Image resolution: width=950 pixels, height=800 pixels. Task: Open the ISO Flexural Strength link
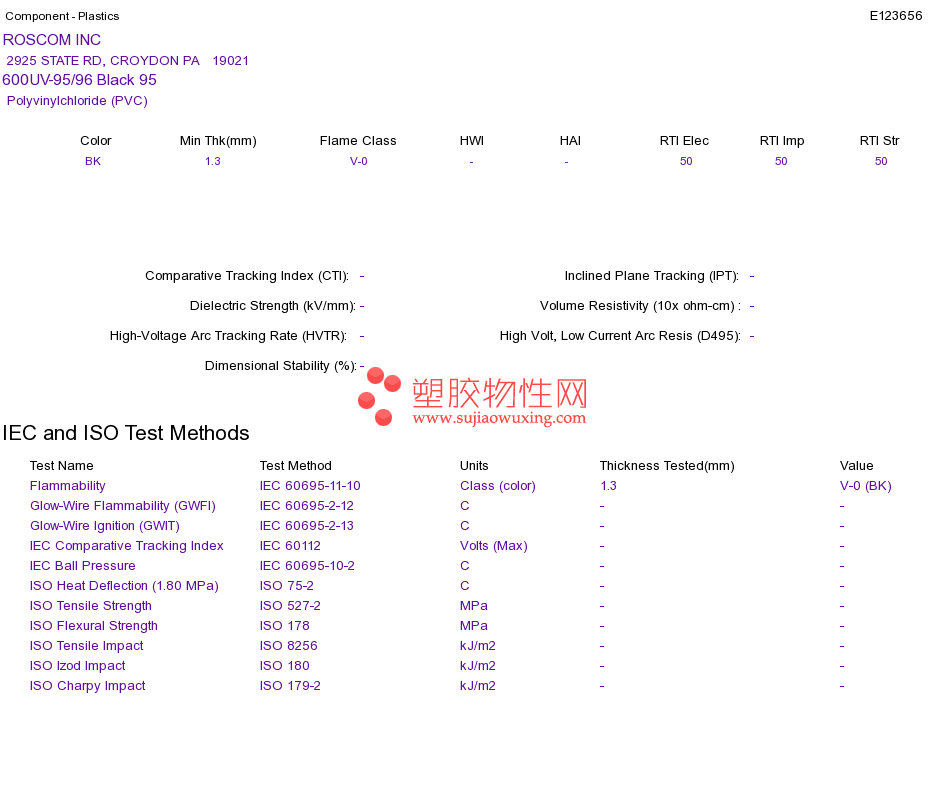point(94,625)
